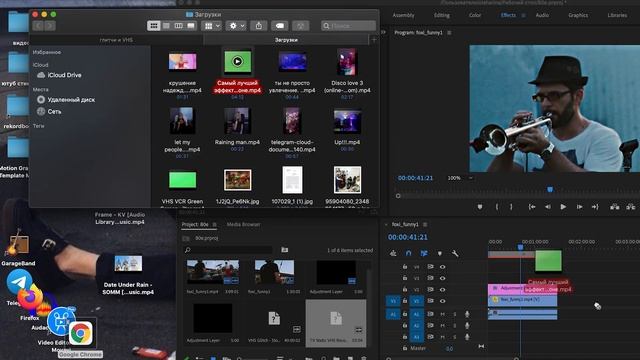Lock the Master audio track
This screenshot has height=360, width=640.
pos(405,348)
